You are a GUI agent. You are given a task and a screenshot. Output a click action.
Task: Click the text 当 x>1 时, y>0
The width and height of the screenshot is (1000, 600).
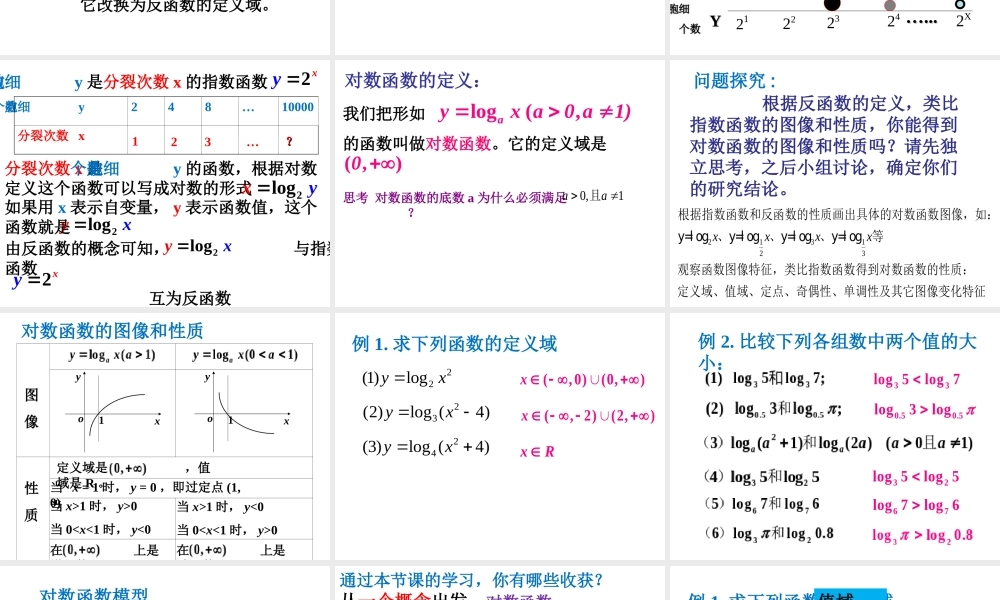pyautogui.click(x=96, y=507)
